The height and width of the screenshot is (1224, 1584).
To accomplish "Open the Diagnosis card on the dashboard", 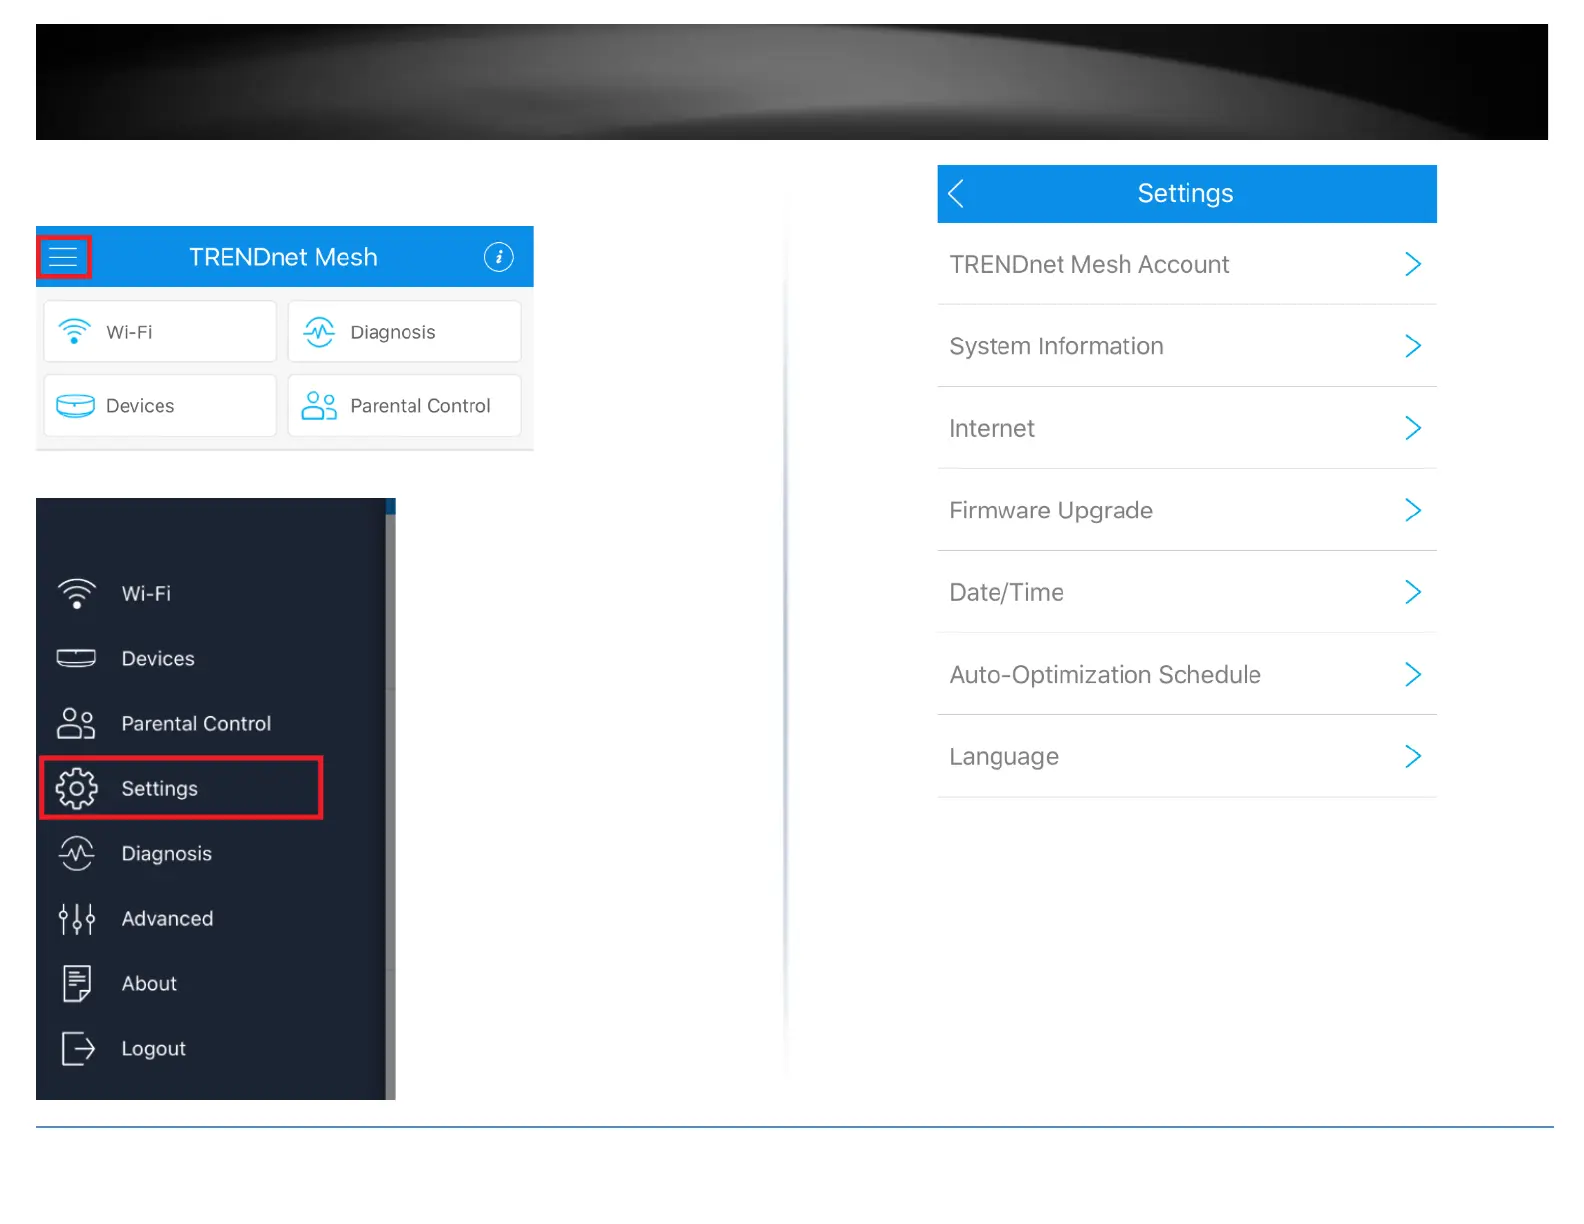I will pos(404,332).
